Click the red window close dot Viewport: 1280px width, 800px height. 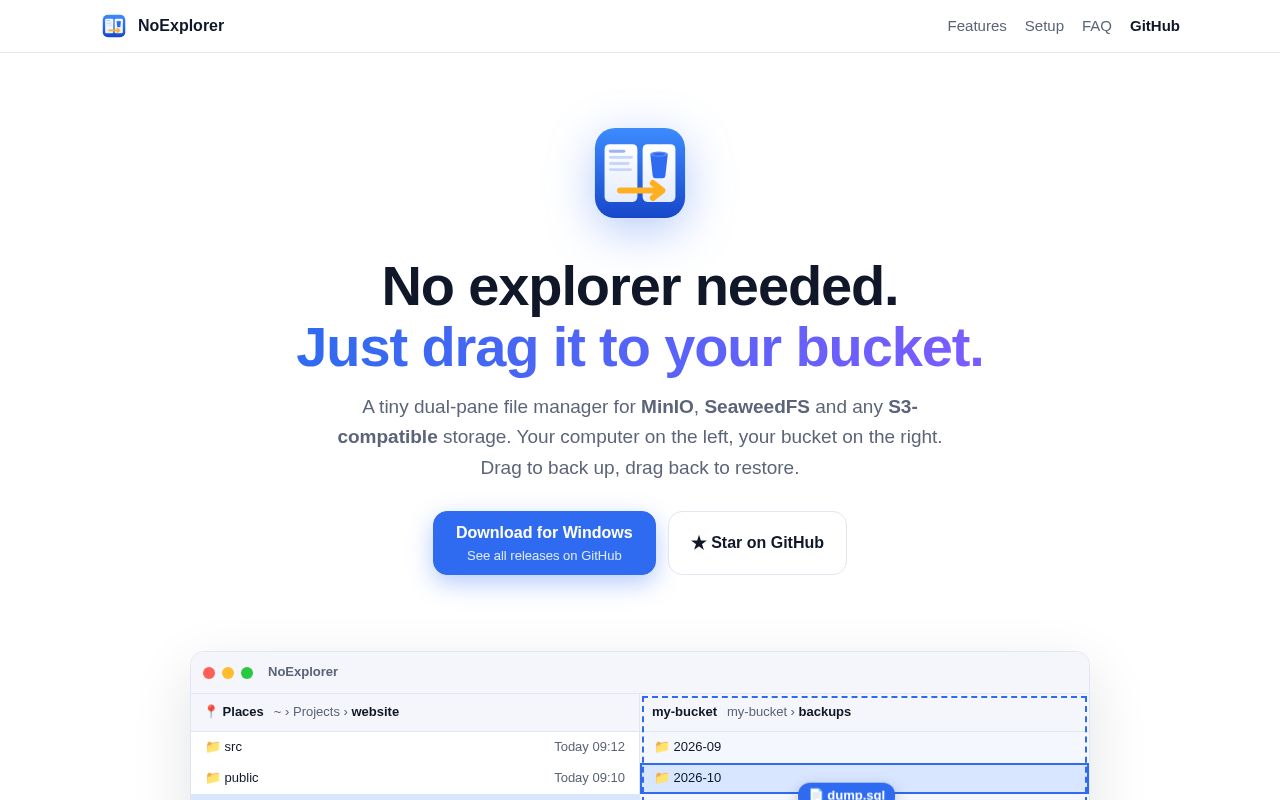[209, 673]
